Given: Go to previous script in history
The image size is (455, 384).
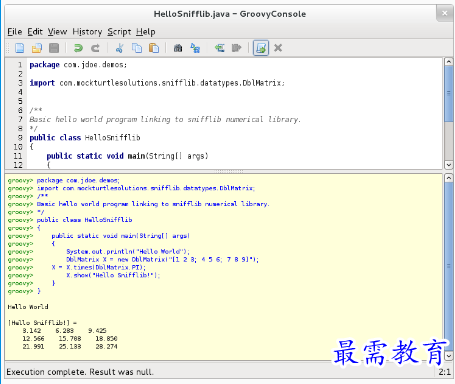Looking at the screenshot, I should pos(219,48).
